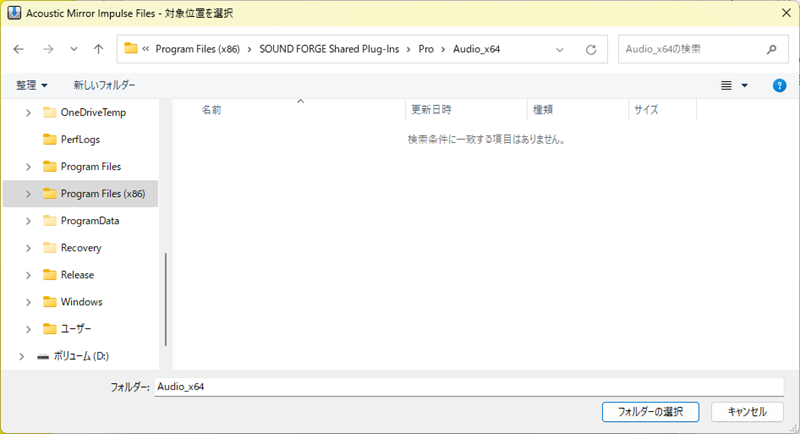800x434 pixels.
Task: Select the PerfLogs folder icon
Action: 50,140
